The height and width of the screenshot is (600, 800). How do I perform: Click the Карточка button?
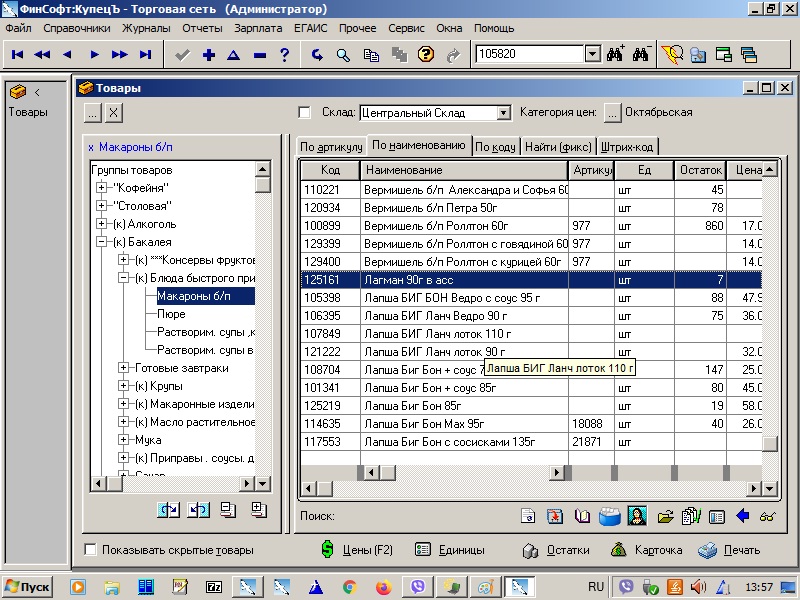(x=646, y=550)
